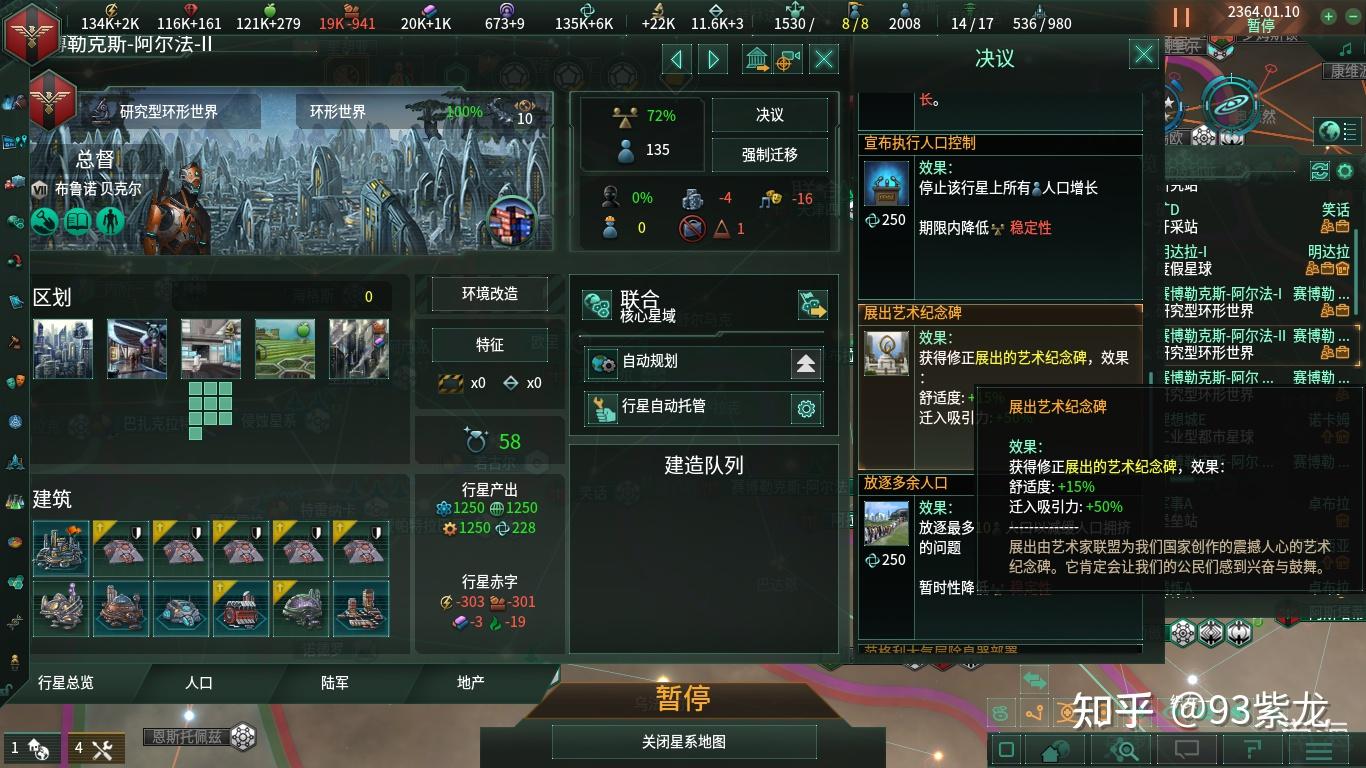Screen dimensions: 1366x768
Task: Click the 环境改造 terraforming button
Action: (x=490, y=294)
